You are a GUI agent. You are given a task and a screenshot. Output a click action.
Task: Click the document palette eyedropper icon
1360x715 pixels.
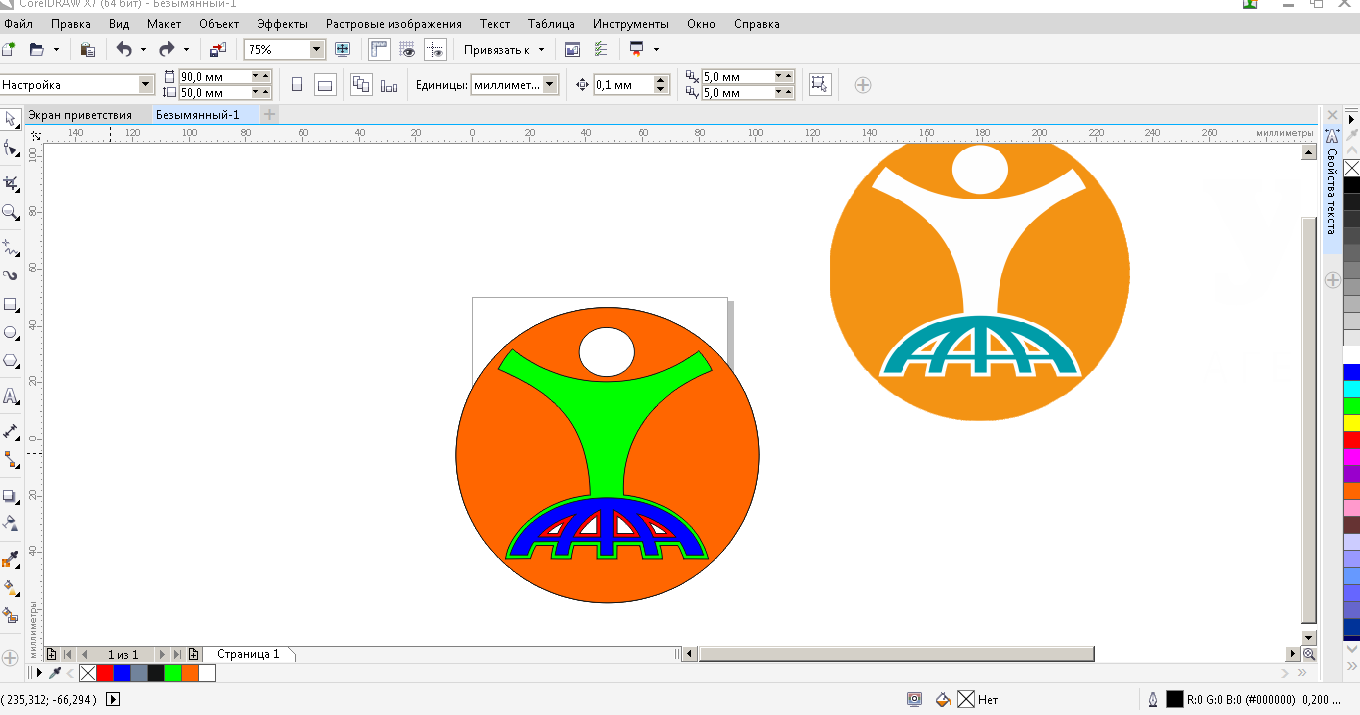tap(55, 673)
